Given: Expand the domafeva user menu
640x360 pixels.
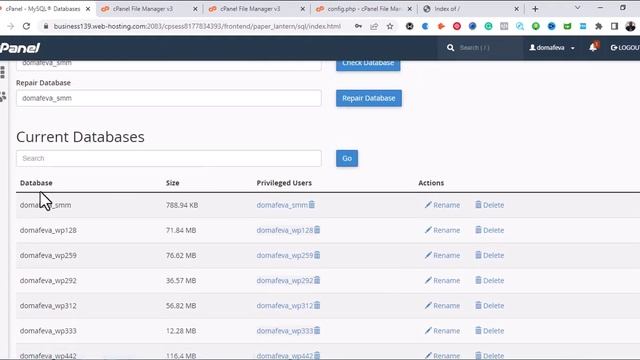Looking at the screenshot, I should tap(552, 48).
